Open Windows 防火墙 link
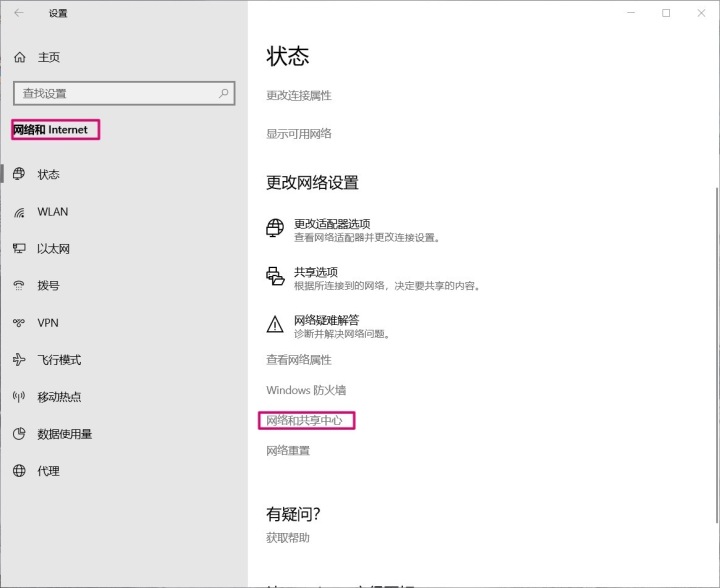Viewport: 720px width, 588px height. point(306,390)
